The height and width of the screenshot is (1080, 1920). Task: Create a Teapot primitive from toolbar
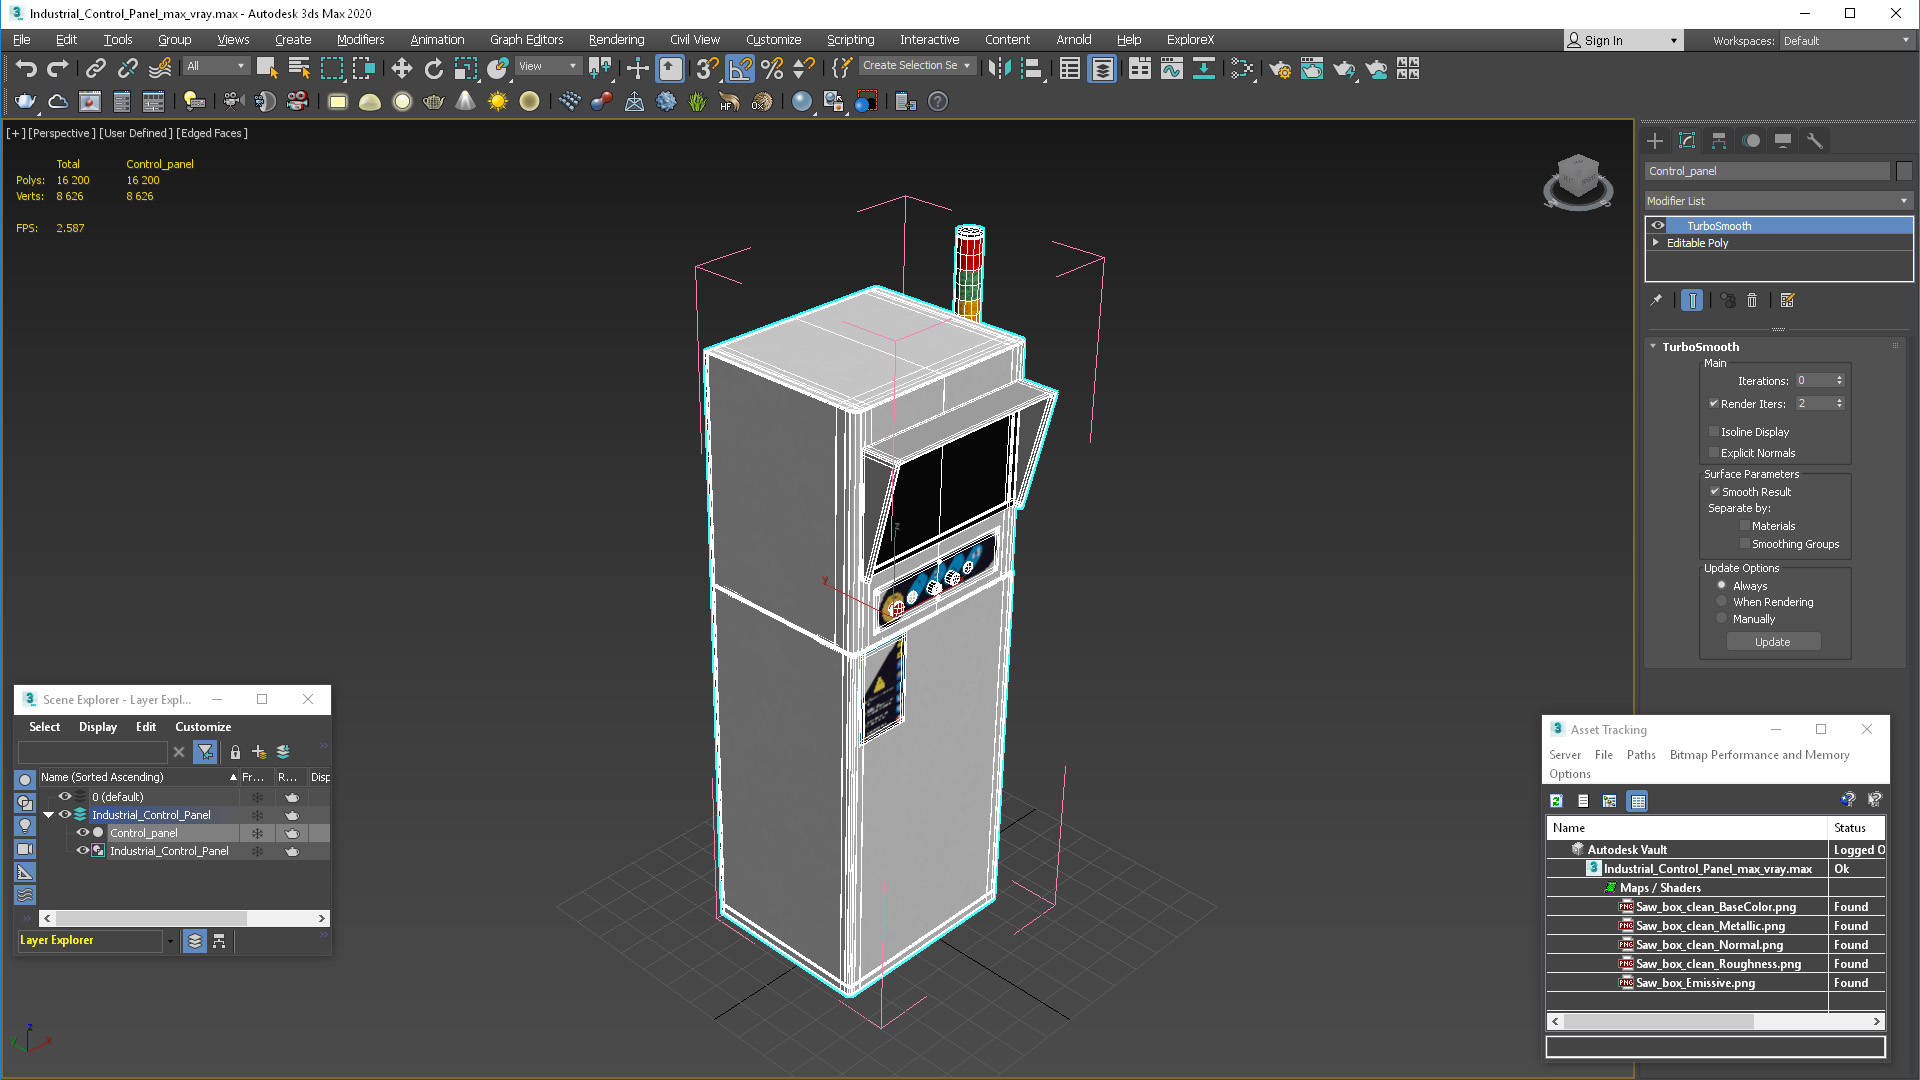[x=433, y=101]
